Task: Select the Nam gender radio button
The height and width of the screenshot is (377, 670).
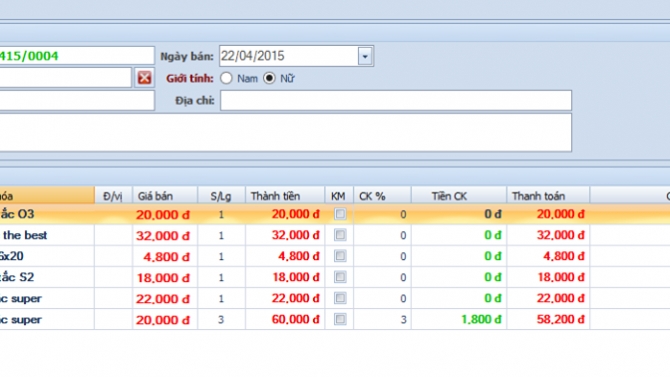Action: click(x=226, y=78)
